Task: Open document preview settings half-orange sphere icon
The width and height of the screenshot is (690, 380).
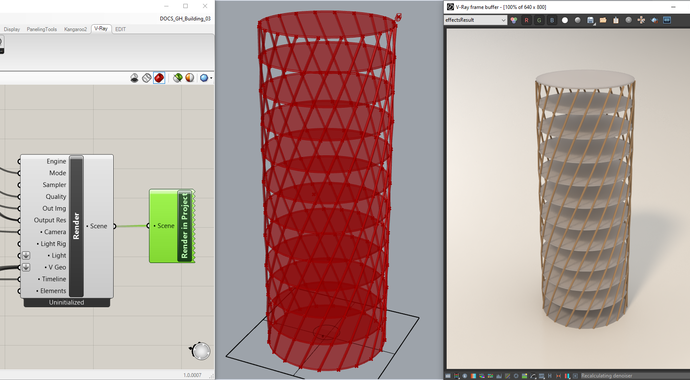Action: point(189,78)
